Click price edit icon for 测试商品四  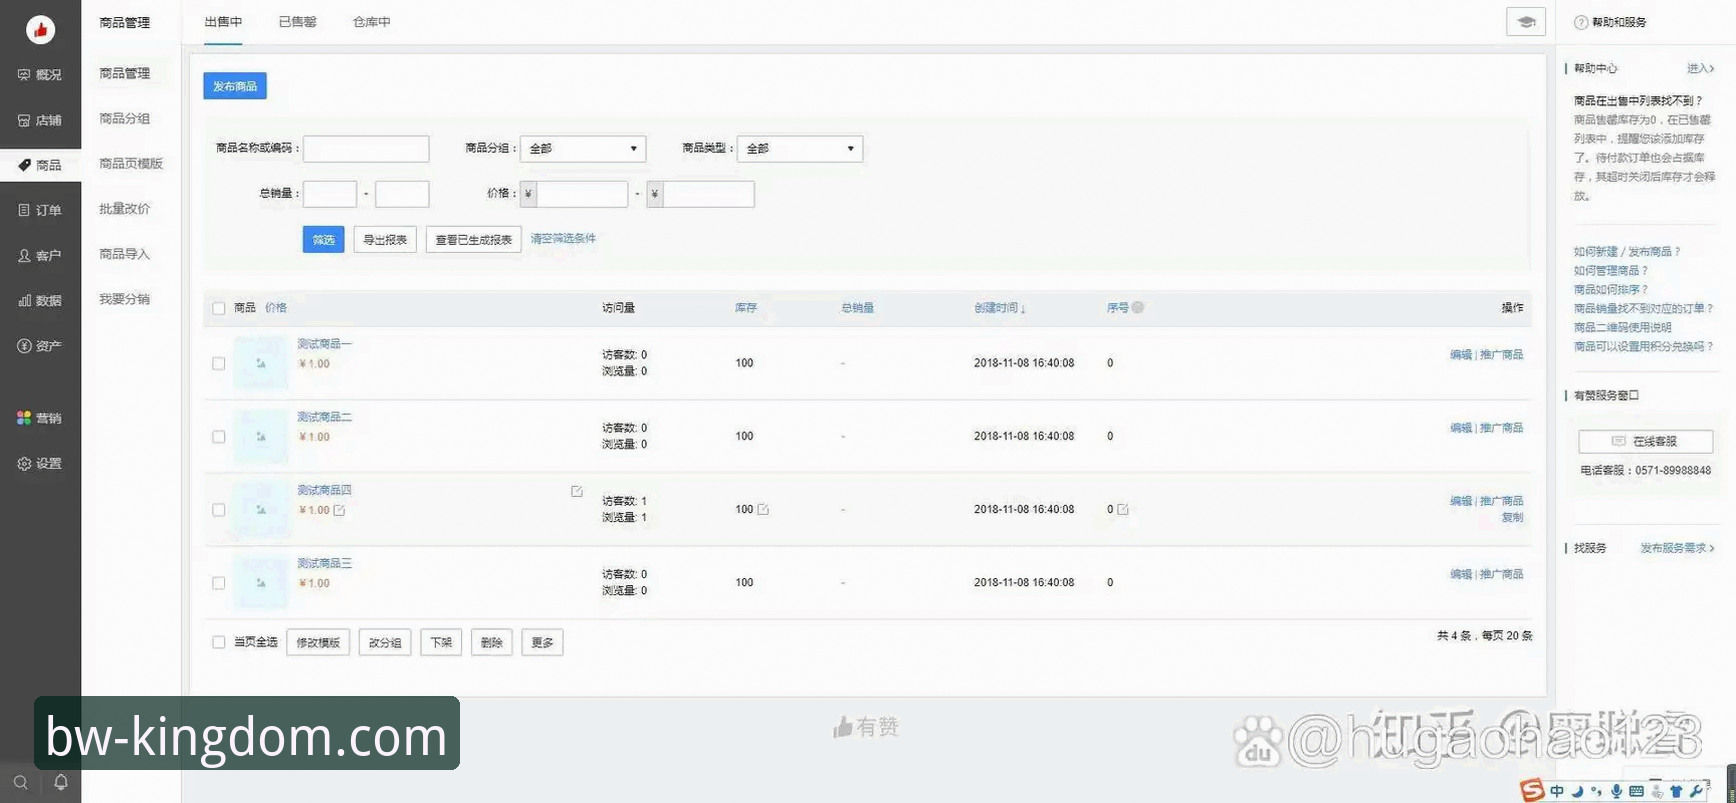click(339, 510)
